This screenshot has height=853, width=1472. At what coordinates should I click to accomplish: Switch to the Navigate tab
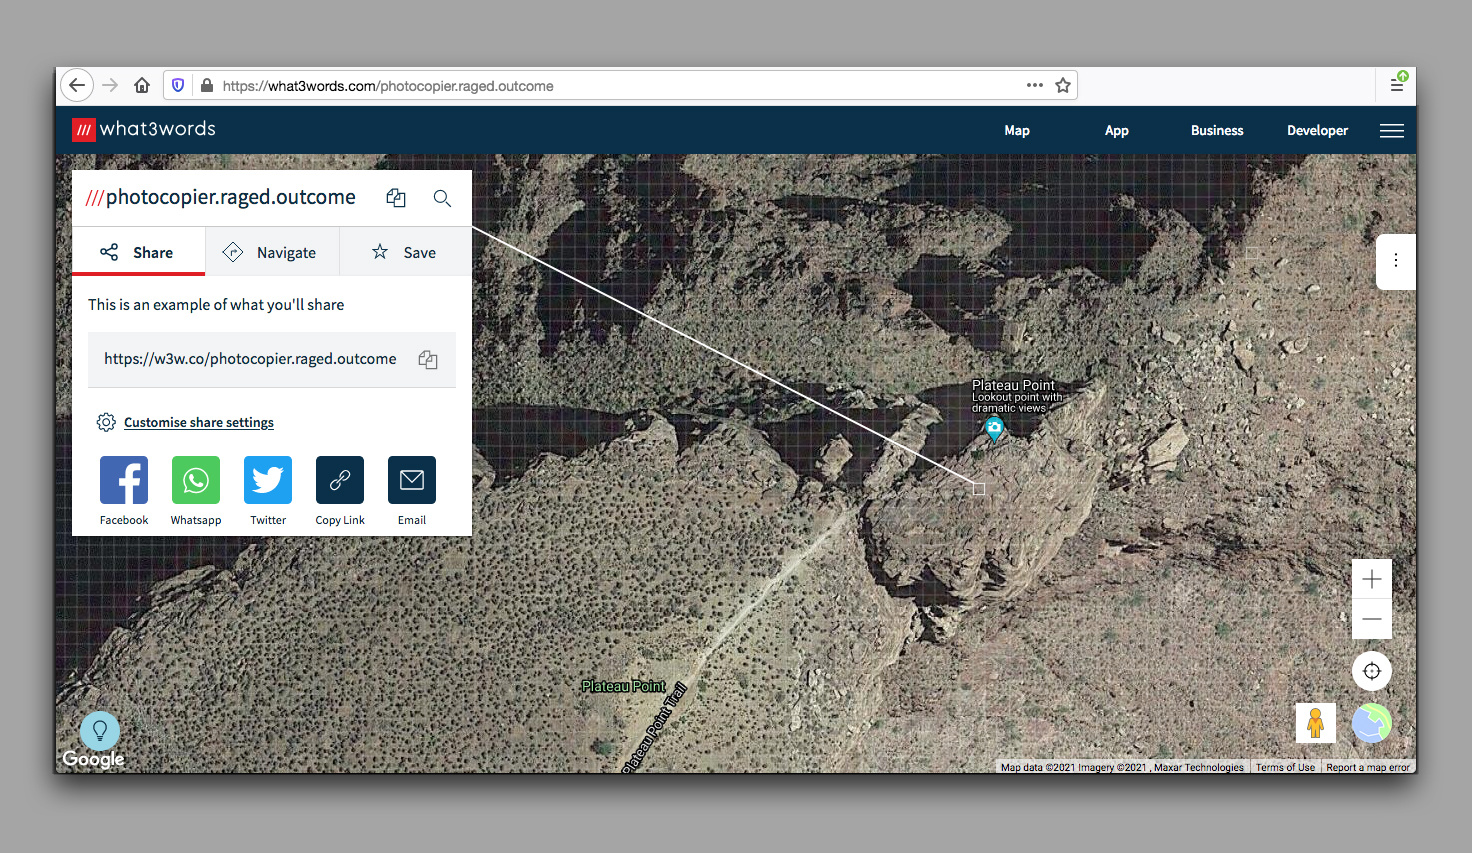[x=272, y=252]
